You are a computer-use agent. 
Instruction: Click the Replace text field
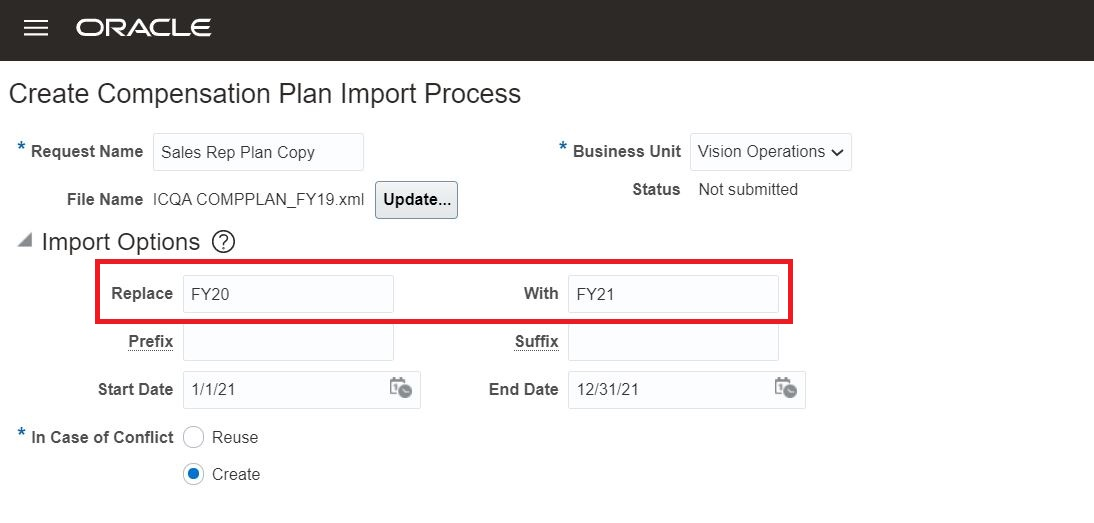[x=288, y=294]
